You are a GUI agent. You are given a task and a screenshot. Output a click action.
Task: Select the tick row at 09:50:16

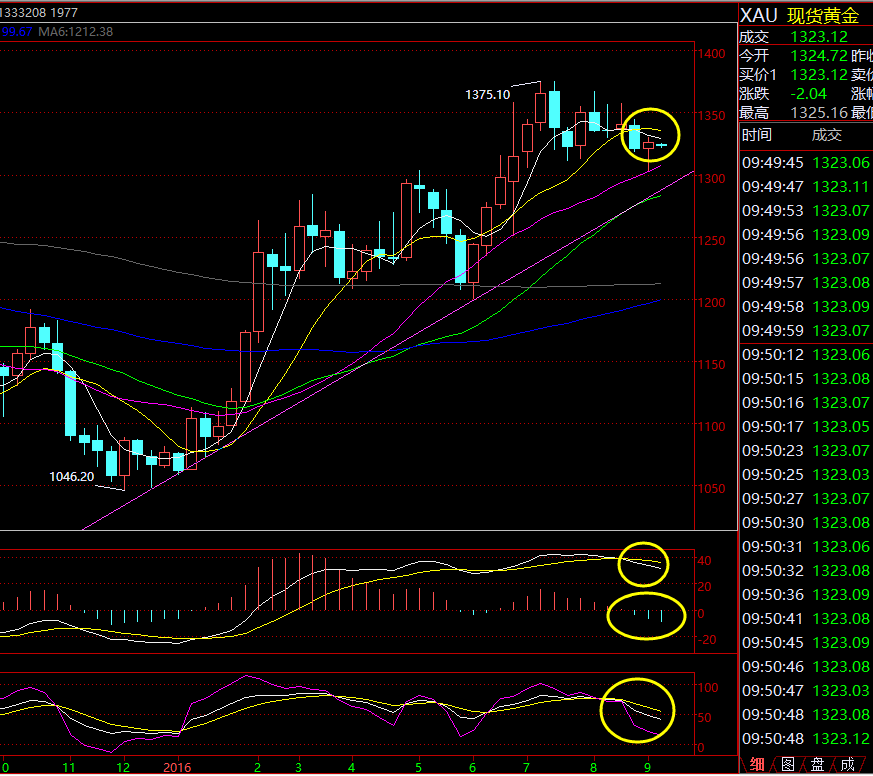point(806,402)
